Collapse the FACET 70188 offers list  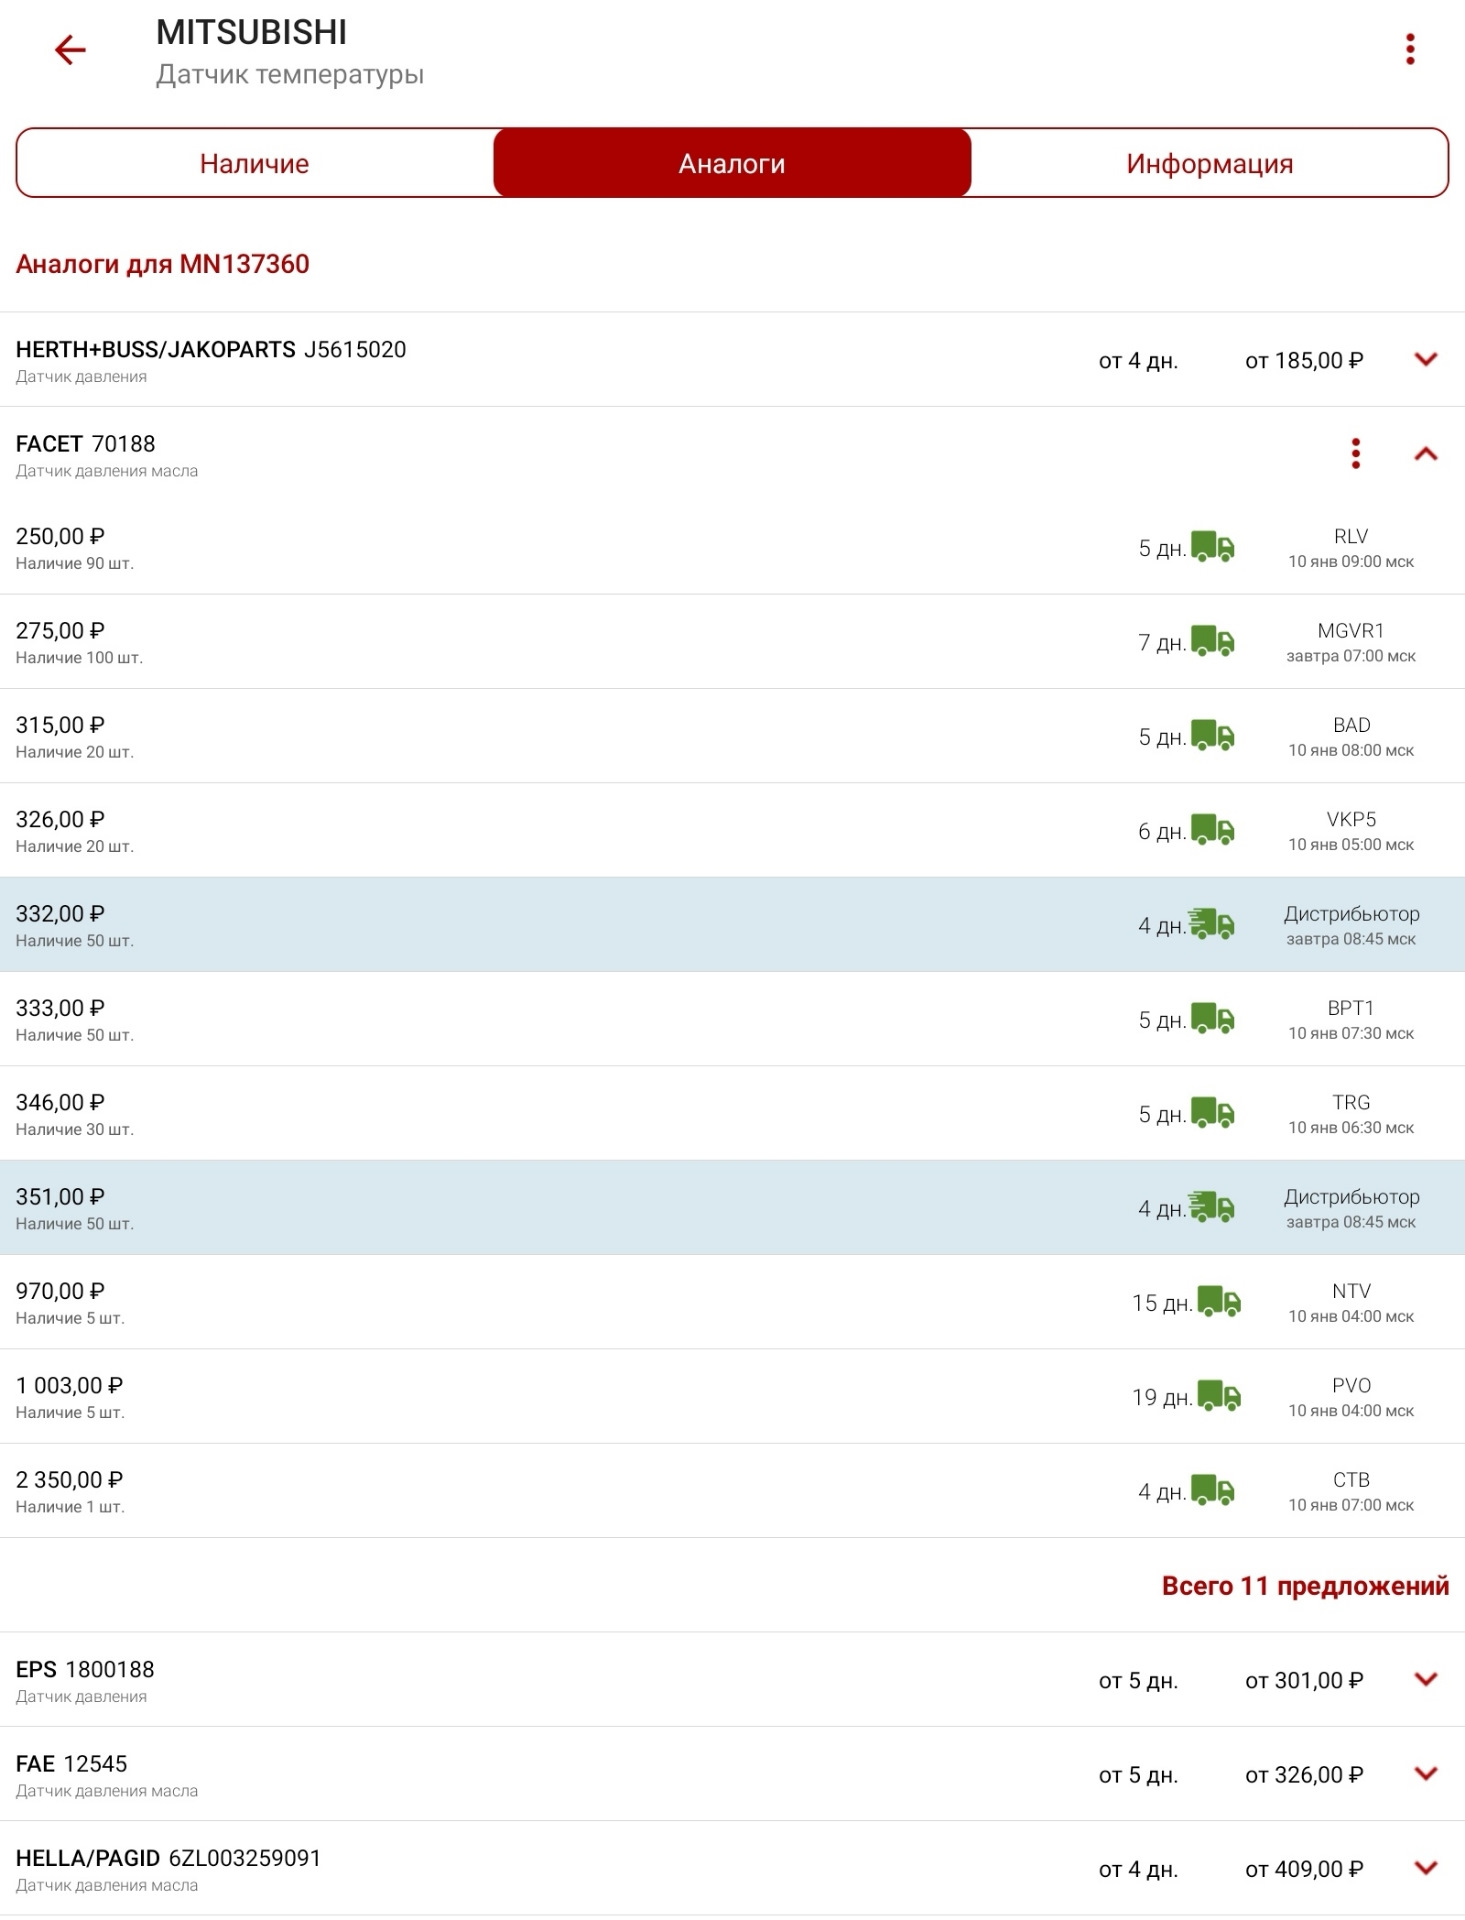1426,454
